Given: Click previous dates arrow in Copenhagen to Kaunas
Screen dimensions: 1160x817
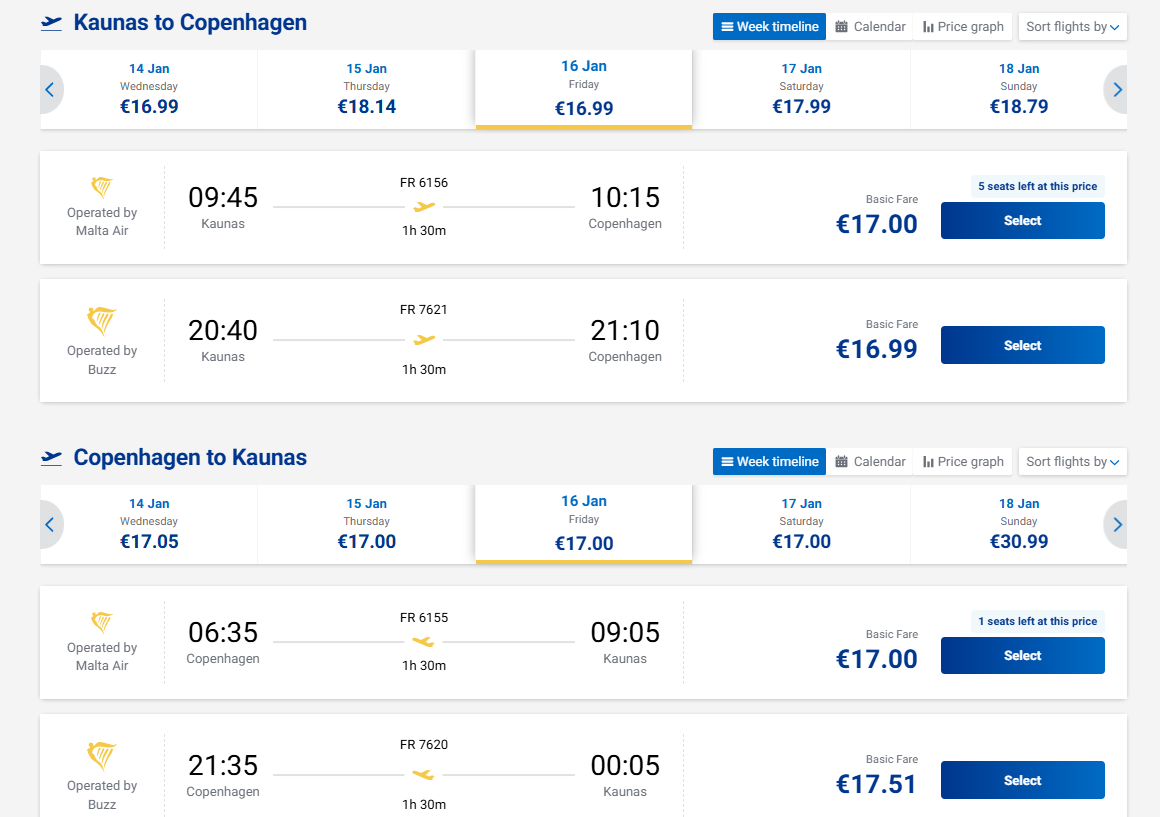Looking at the screenshot, I should coord(50,525).
